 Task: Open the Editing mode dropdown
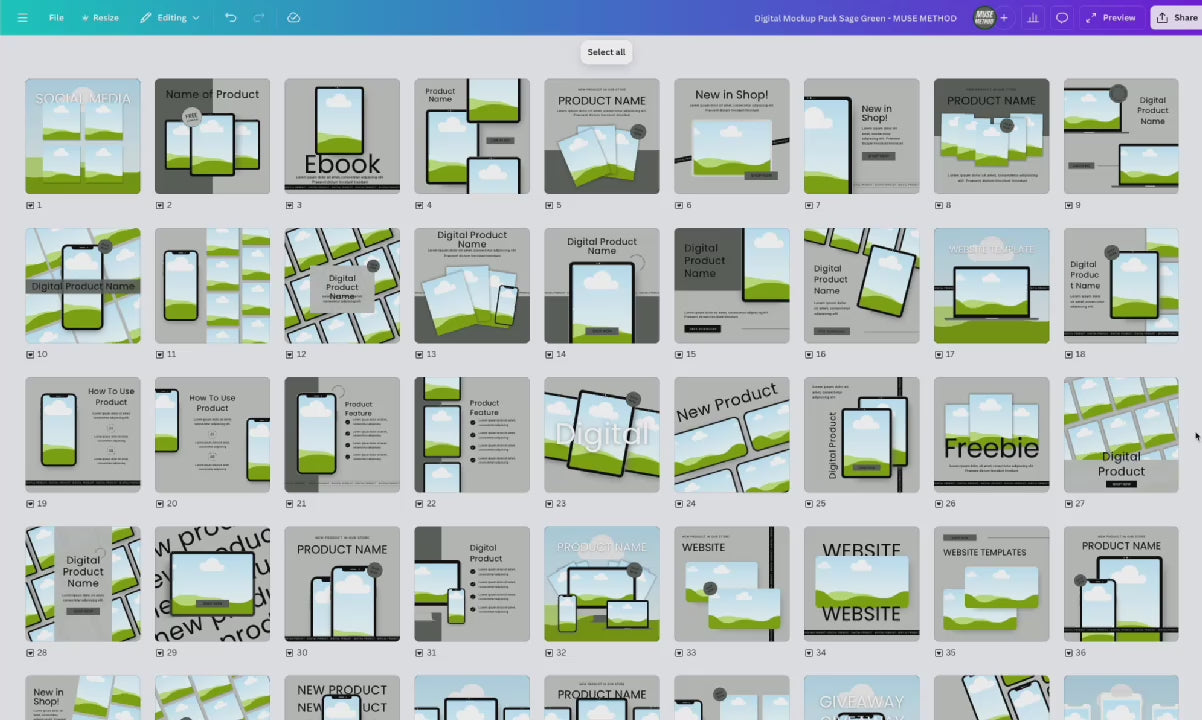tap(170, 18)
